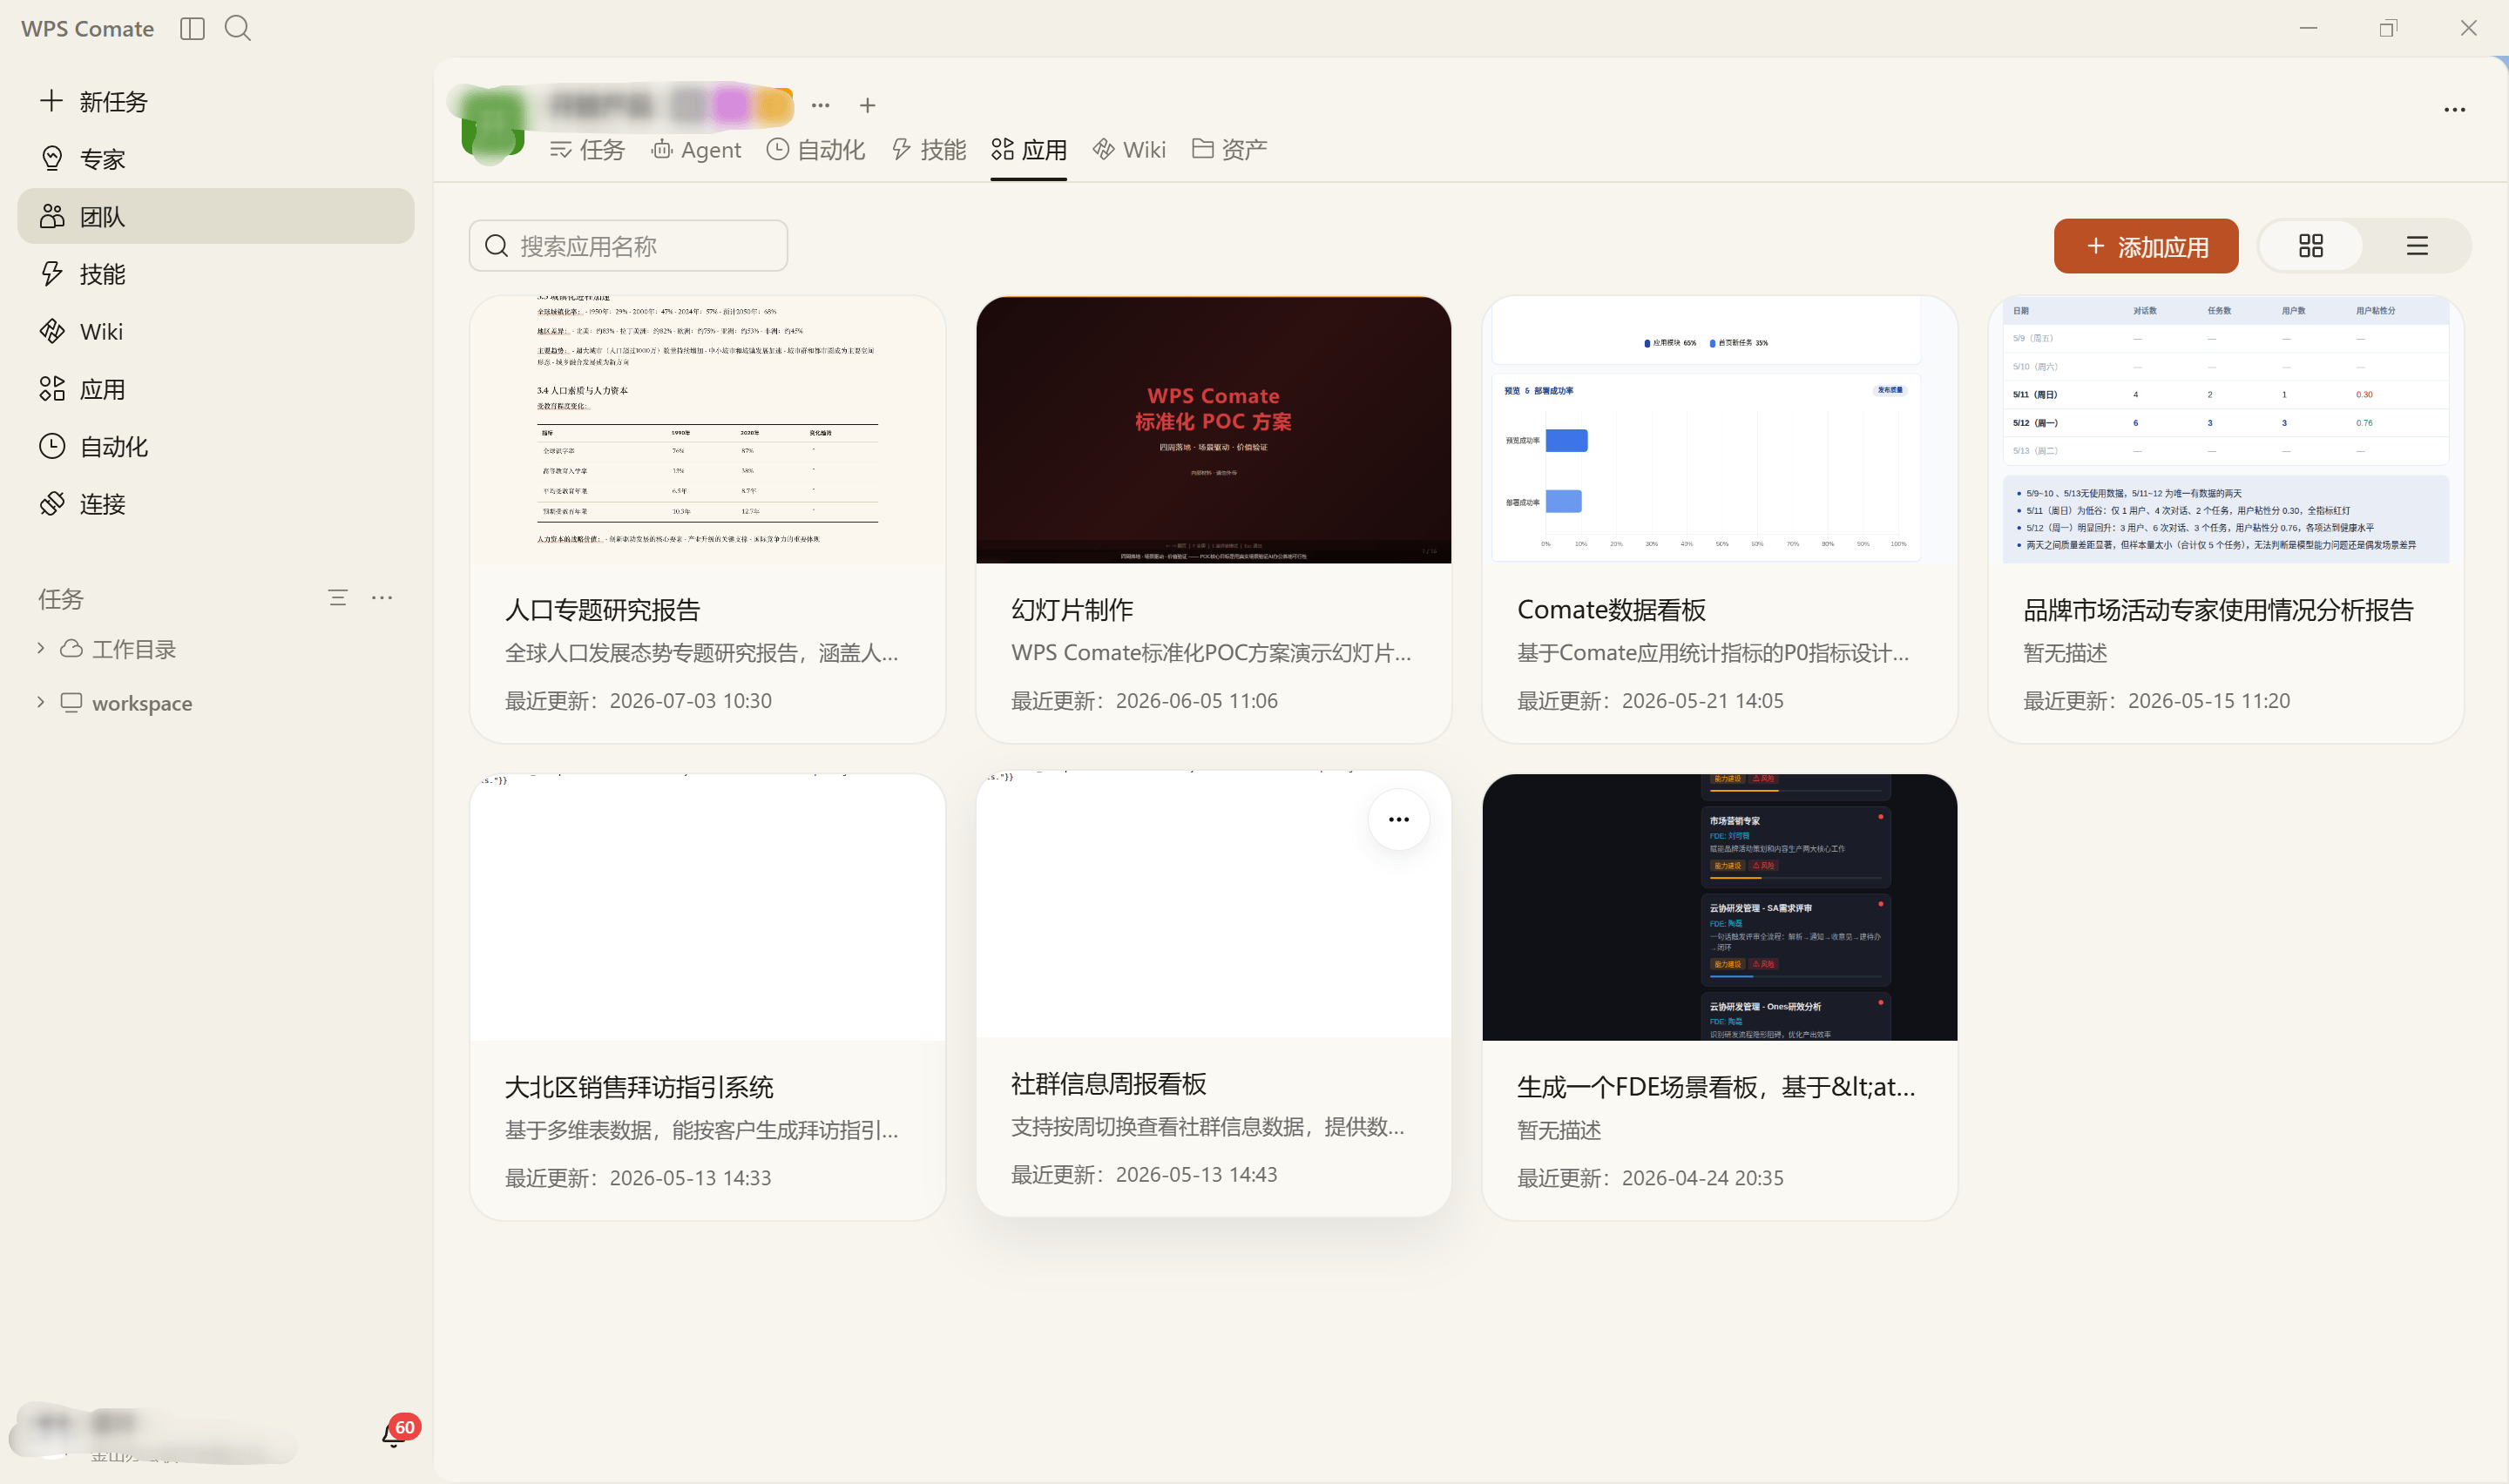2509x1484 pixels.
Task: Click the 幻灯片制作 title
Action: click(x=1072, y=610)
